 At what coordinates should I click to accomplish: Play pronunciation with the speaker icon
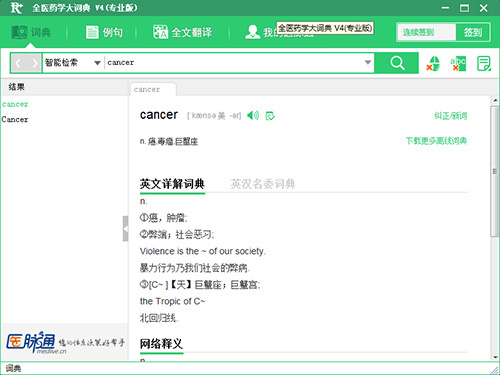pos(253,116)
